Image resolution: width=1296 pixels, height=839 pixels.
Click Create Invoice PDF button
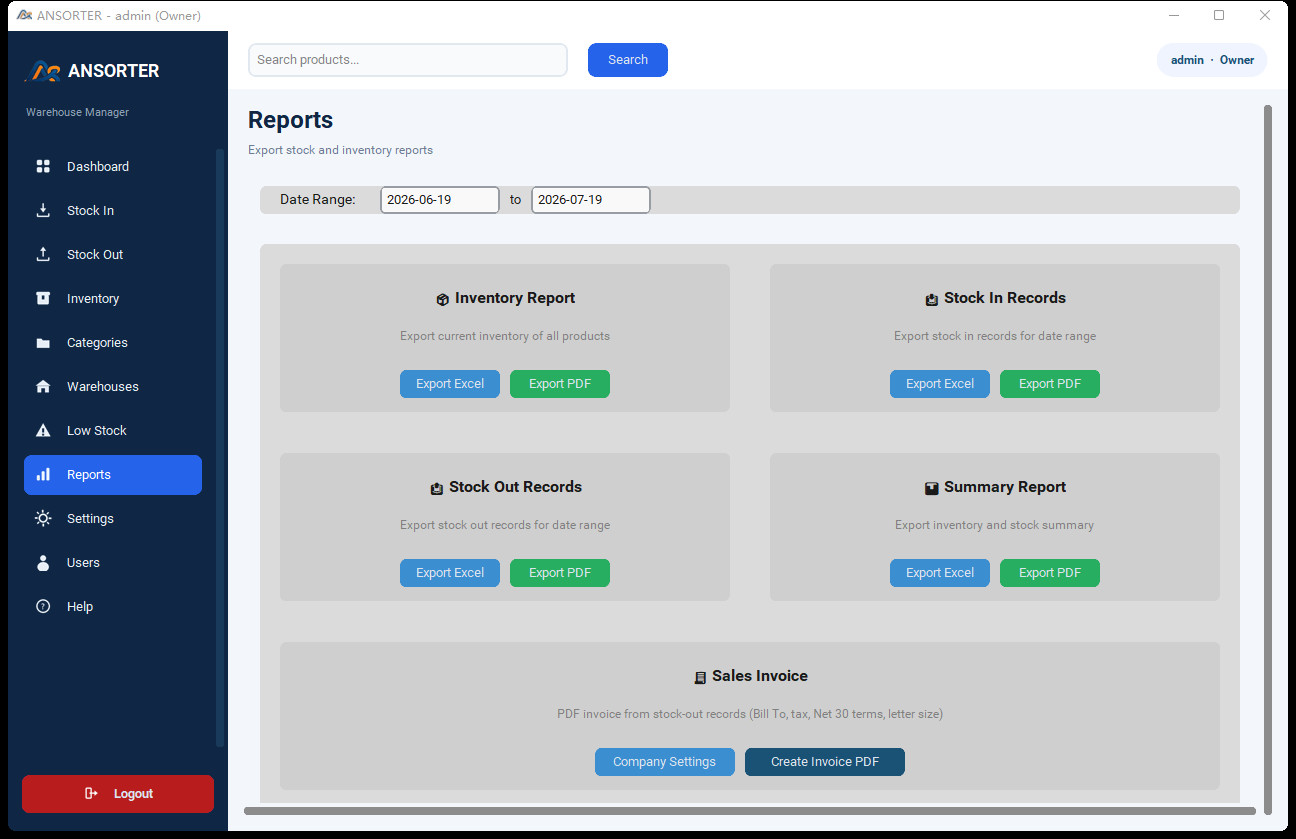(x=825, y=762)
